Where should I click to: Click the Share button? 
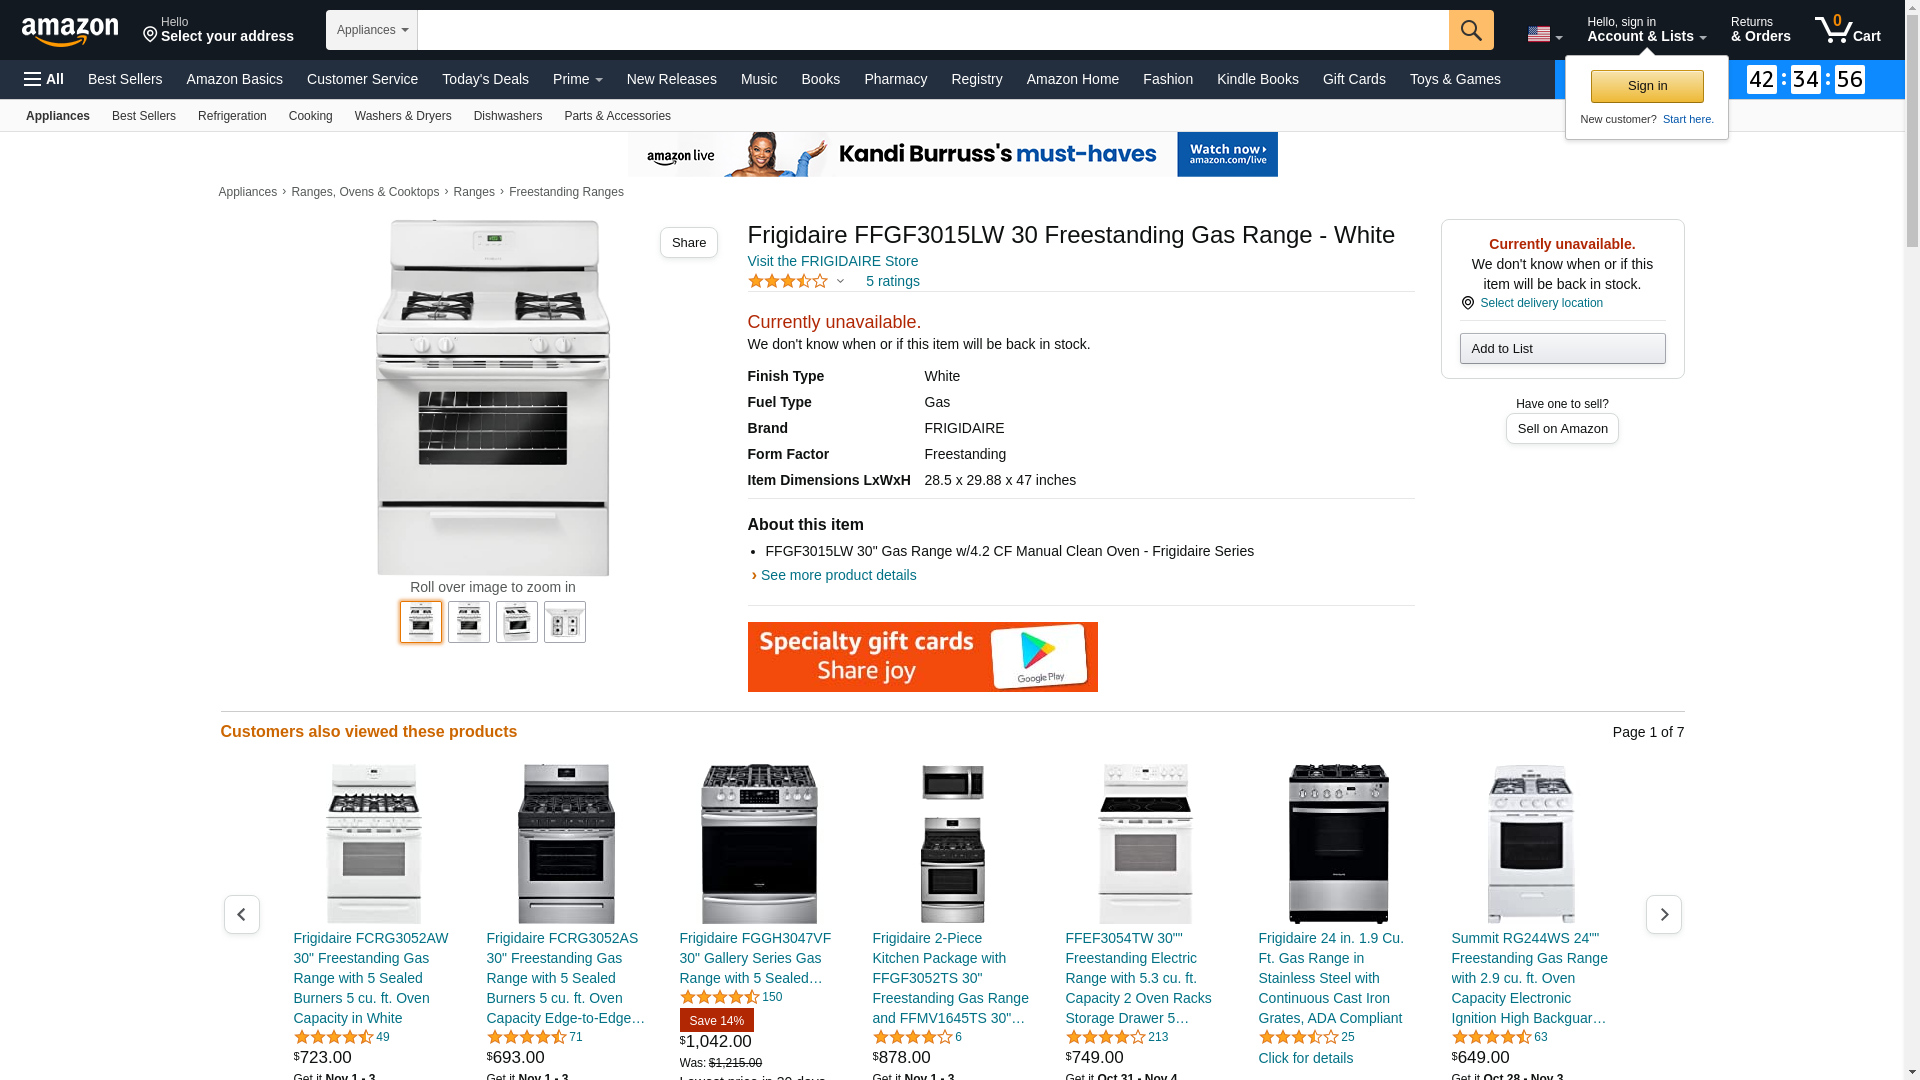689,242
